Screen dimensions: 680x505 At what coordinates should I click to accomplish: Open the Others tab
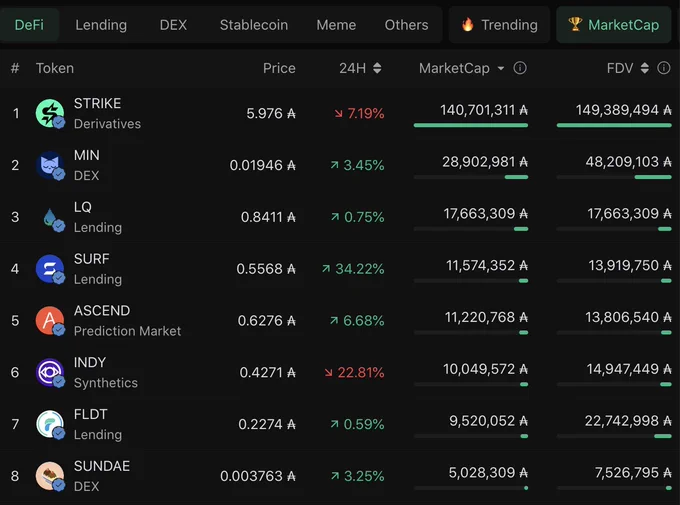click(406, 25)
